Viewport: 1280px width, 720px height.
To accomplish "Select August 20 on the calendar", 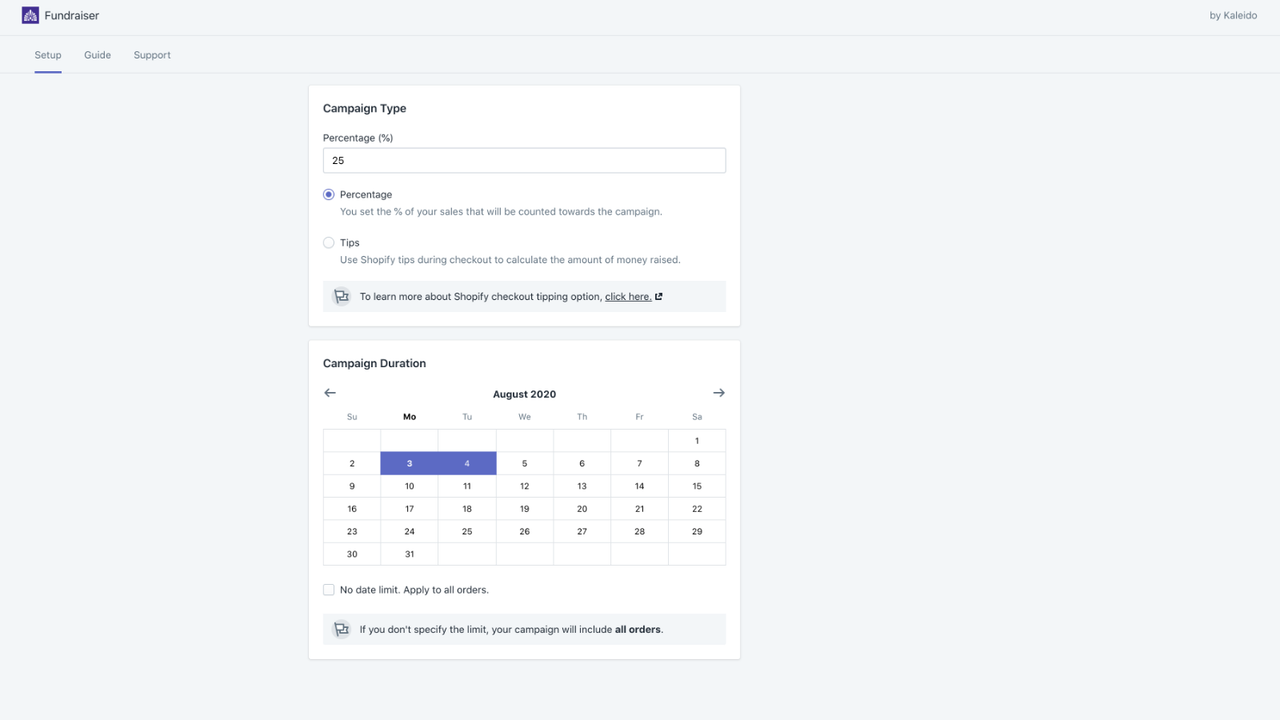I will 581,508.
